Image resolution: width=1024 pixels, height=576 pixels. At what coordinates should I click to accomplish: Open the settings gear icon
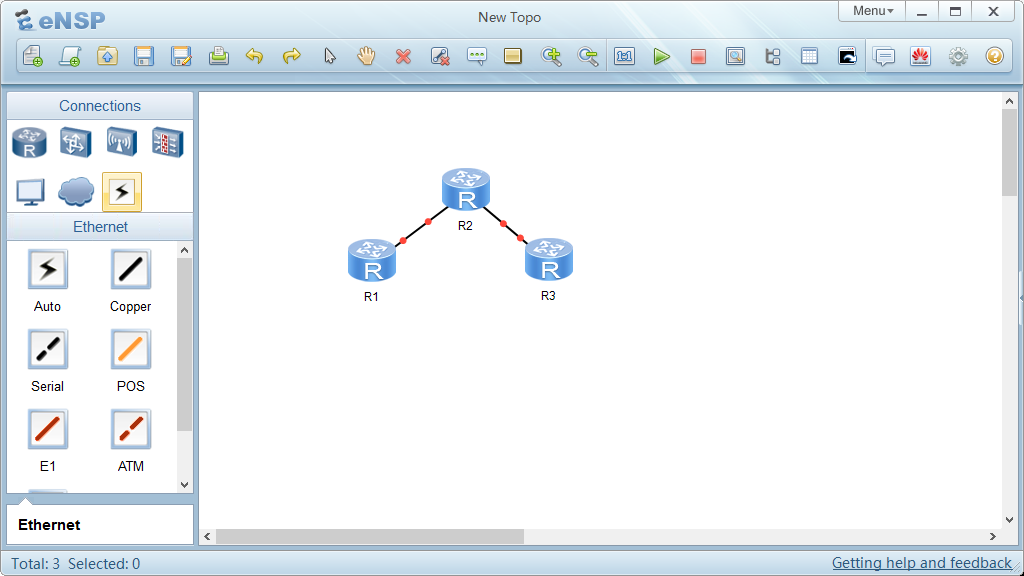click(958, 56)
